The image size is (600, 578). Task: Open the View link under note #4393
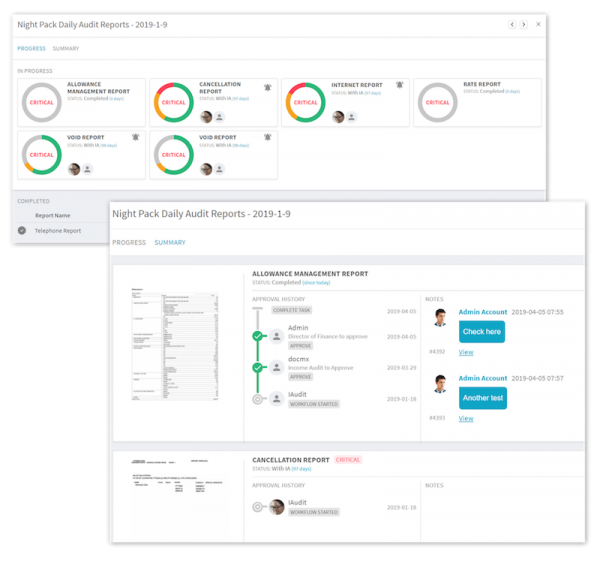[x=465, y=418]
